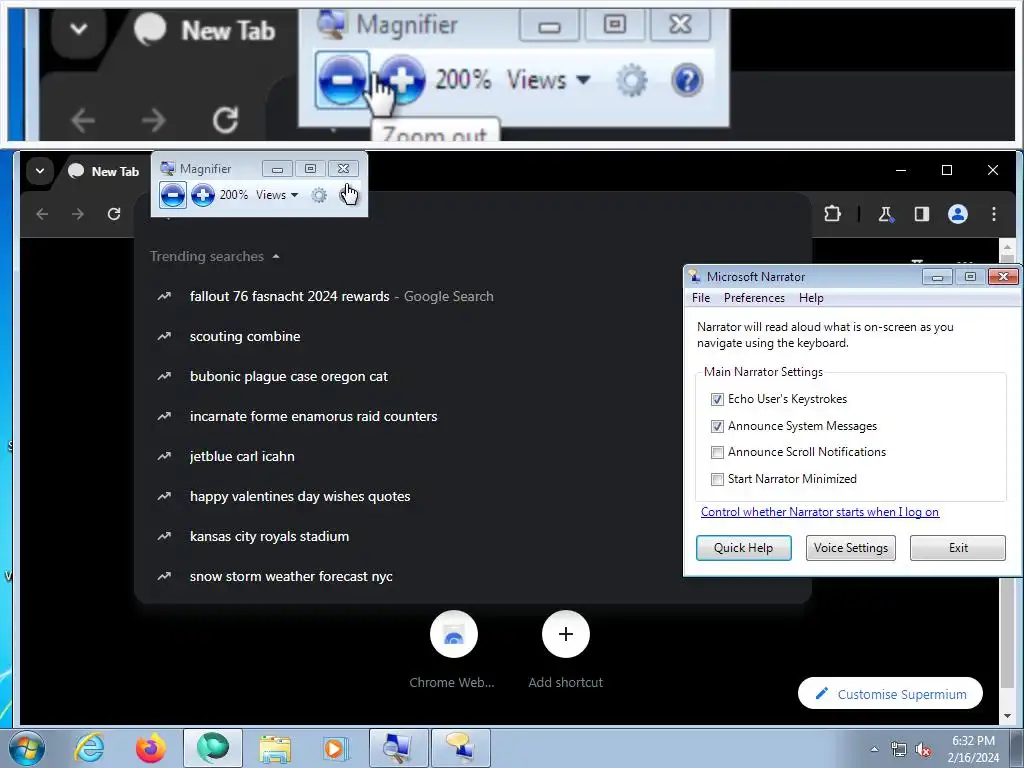Open the tab search chevron button

[x=40, y=171]
